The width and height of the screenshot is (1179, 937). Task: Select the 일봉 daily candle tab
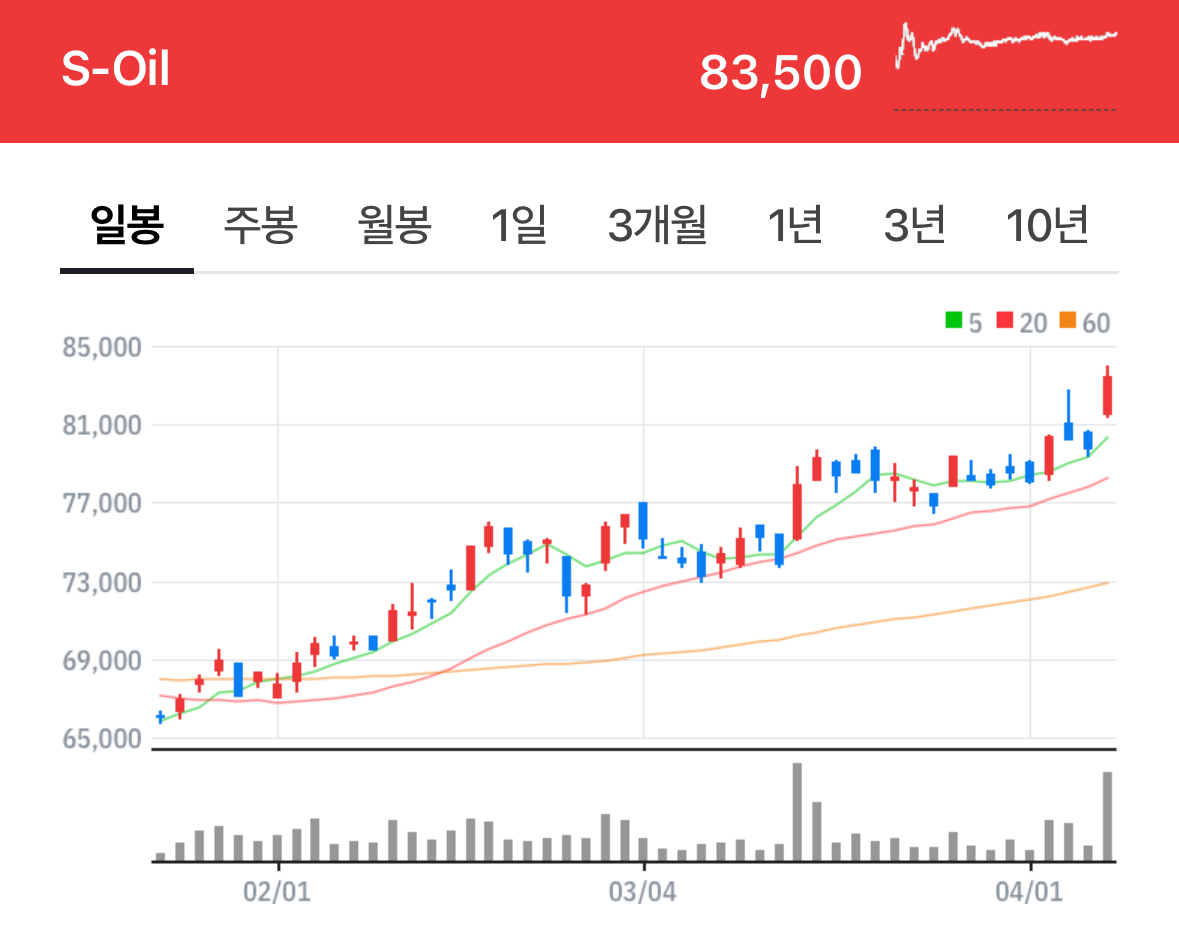(x=126, y=224)
